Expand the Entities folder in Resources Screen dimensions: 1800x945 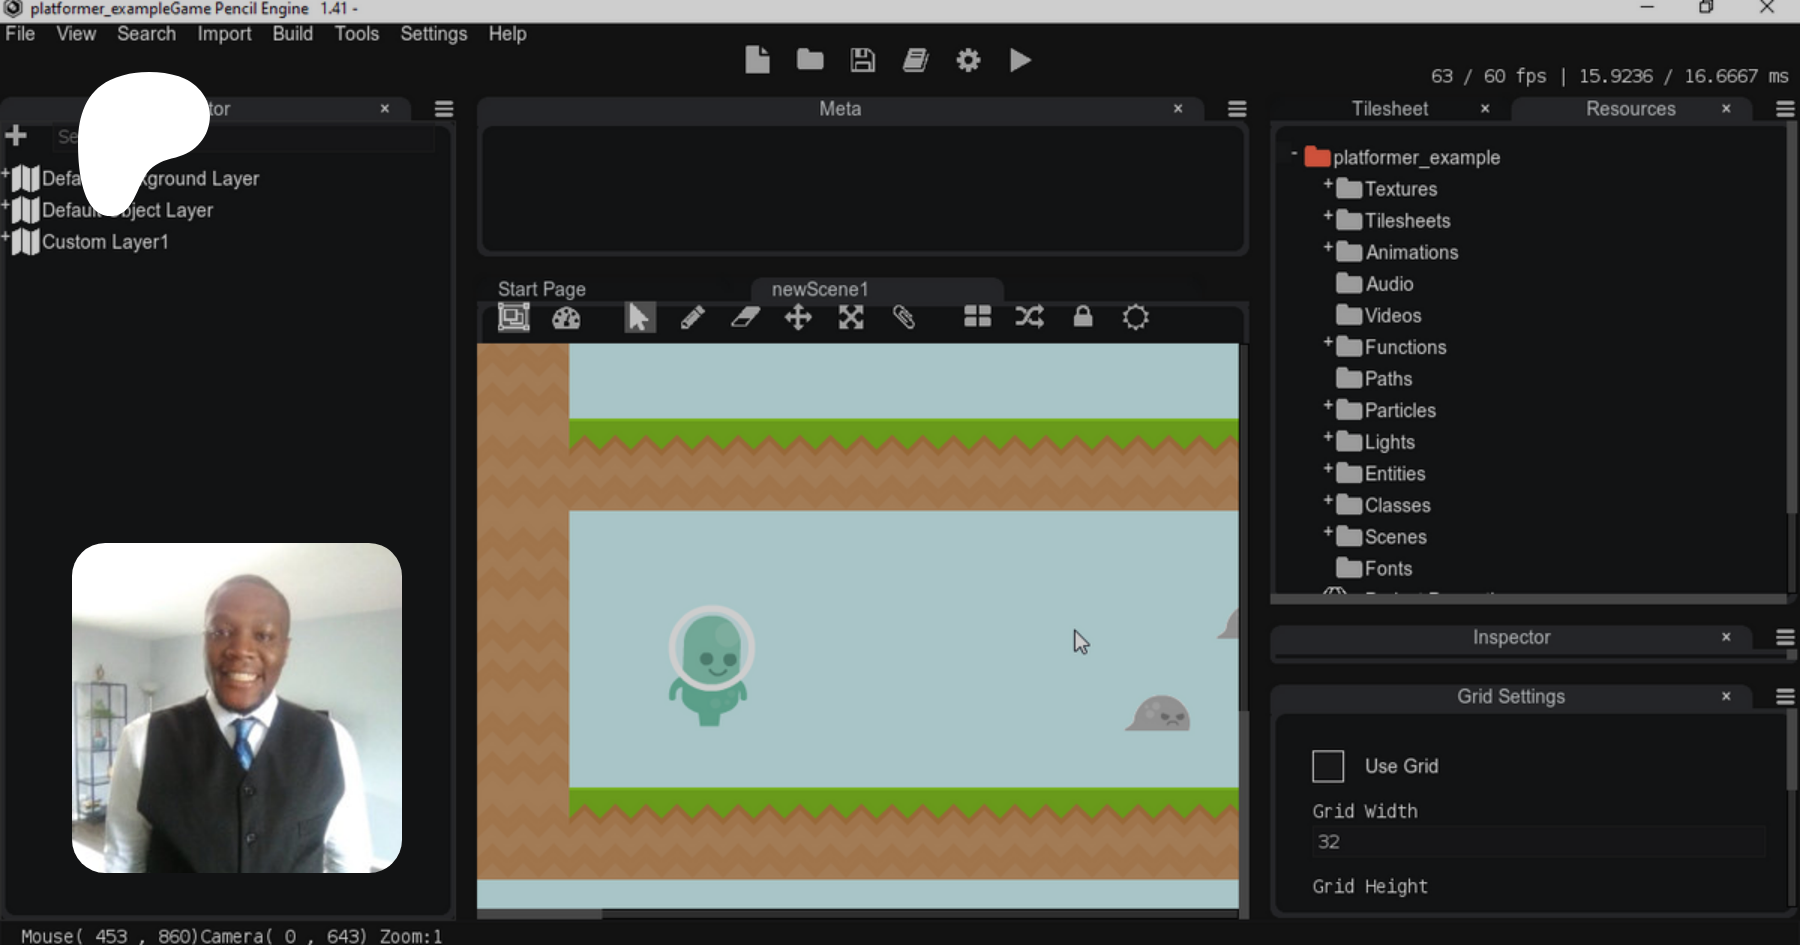tap(1328, 470)
